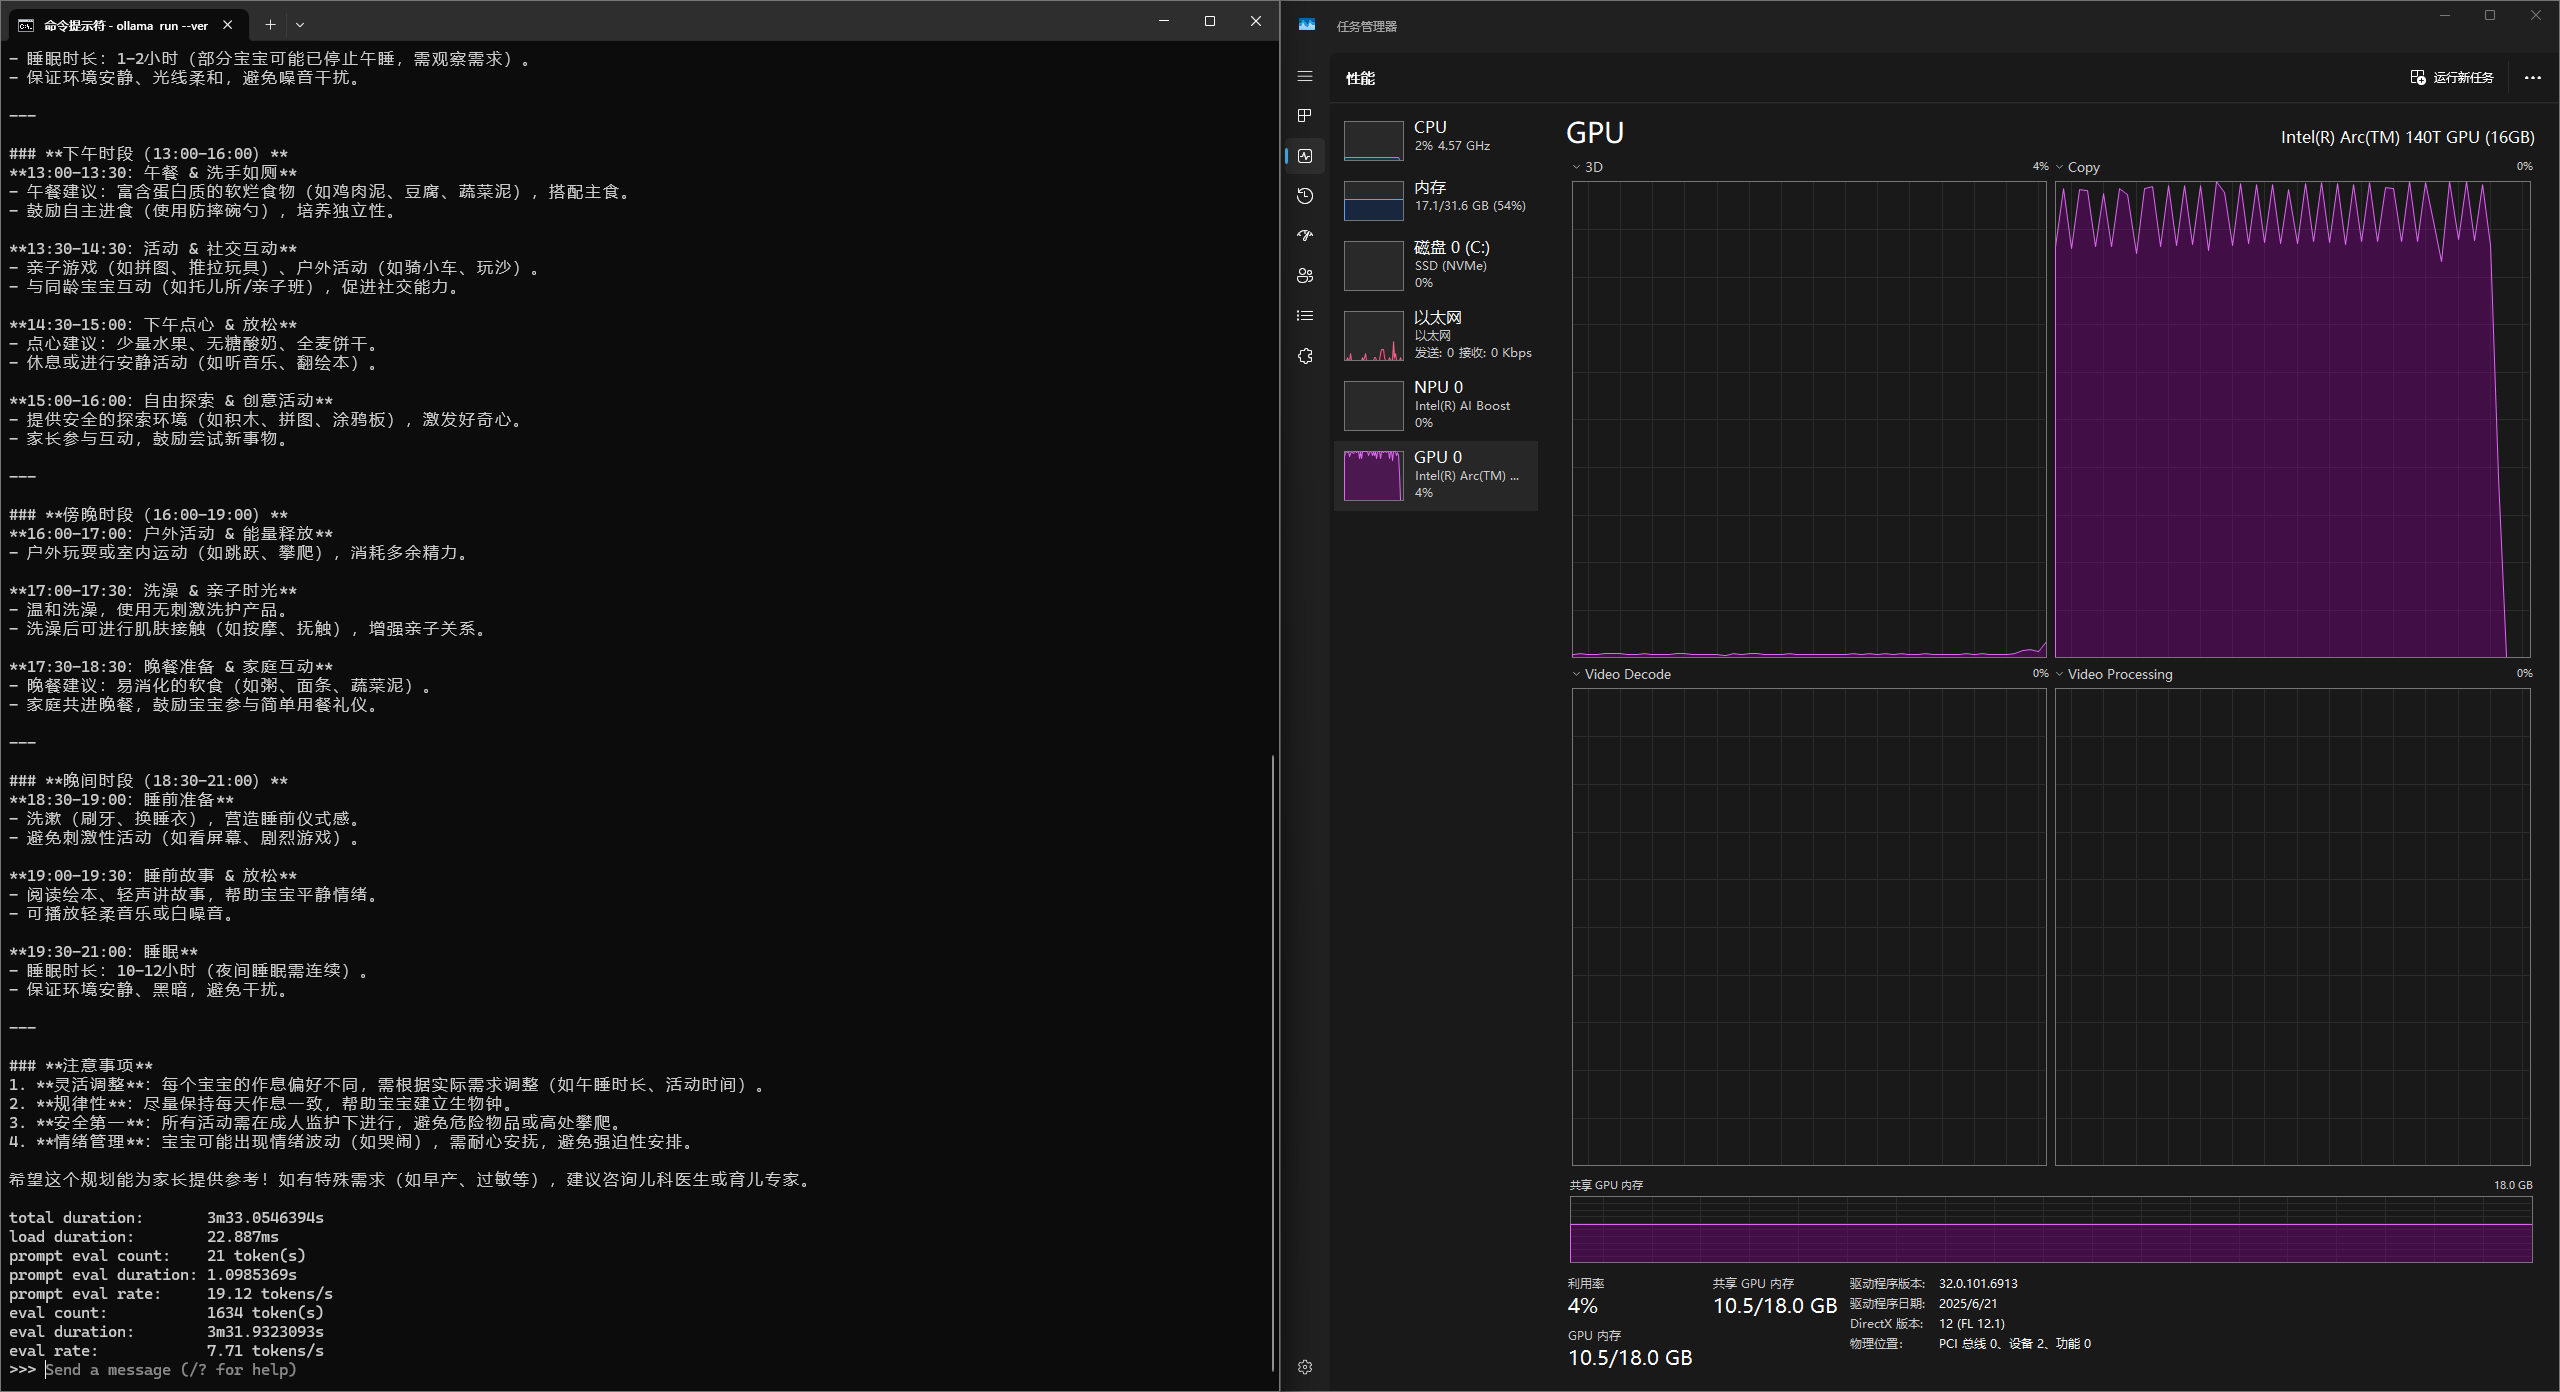
Task: Open Task Manager settings gear
Action: point(1304,1367)
